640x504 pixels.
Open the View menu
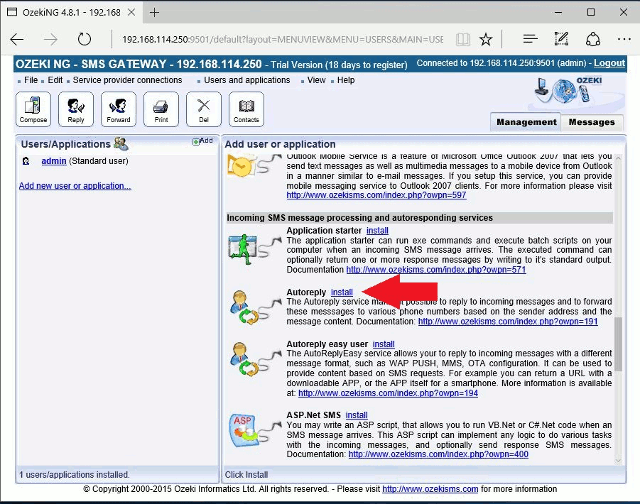click(316, 80)
